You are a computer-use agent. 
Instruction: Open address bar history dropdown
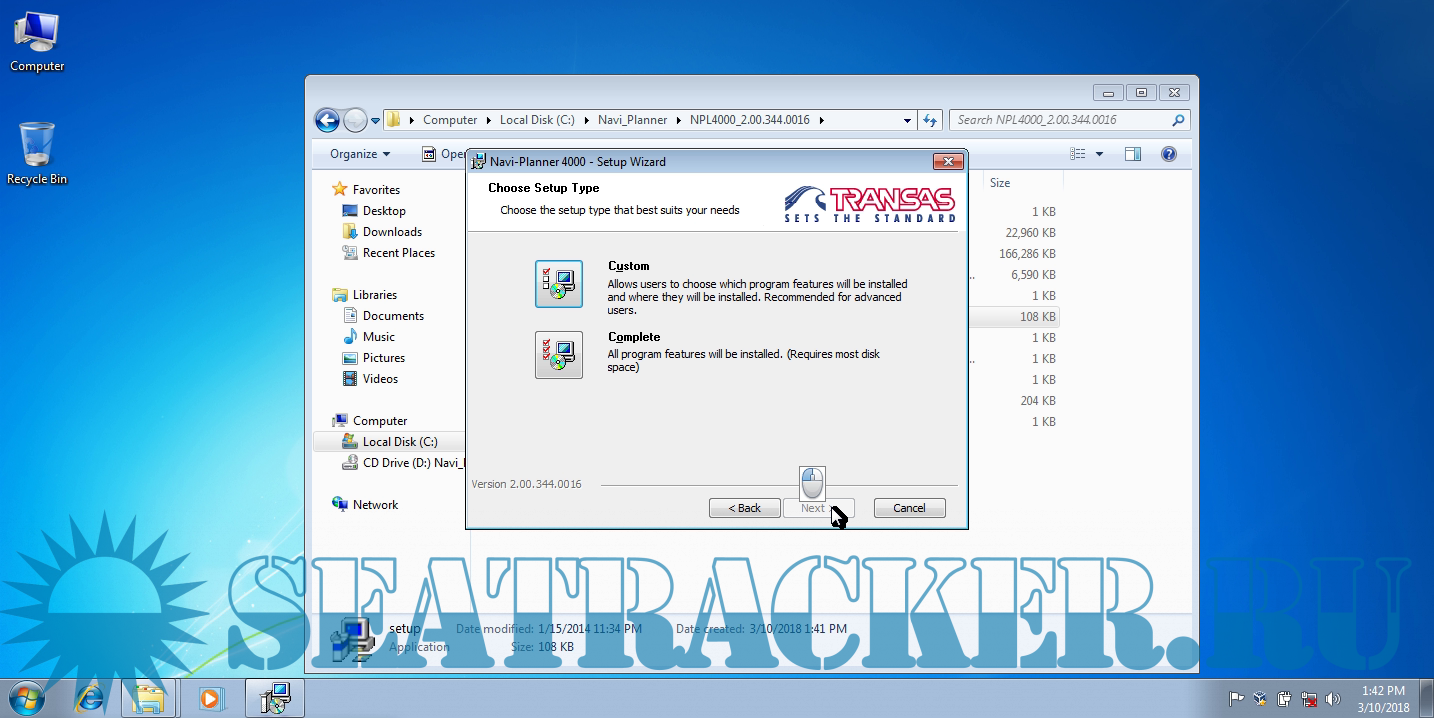(907, 120)
